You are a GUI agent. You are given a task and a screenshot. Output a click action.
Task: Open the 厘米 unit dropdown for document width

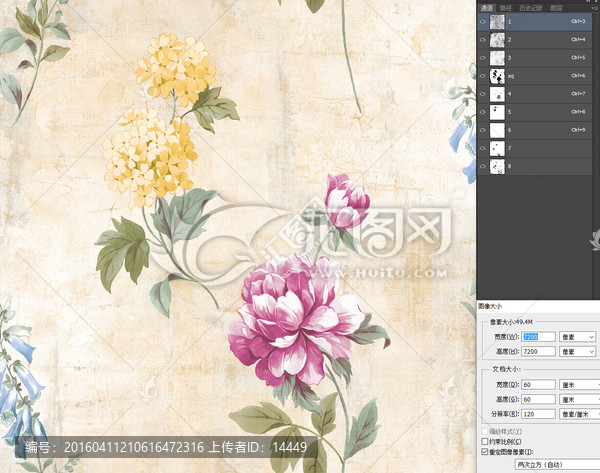click(579, 385)
